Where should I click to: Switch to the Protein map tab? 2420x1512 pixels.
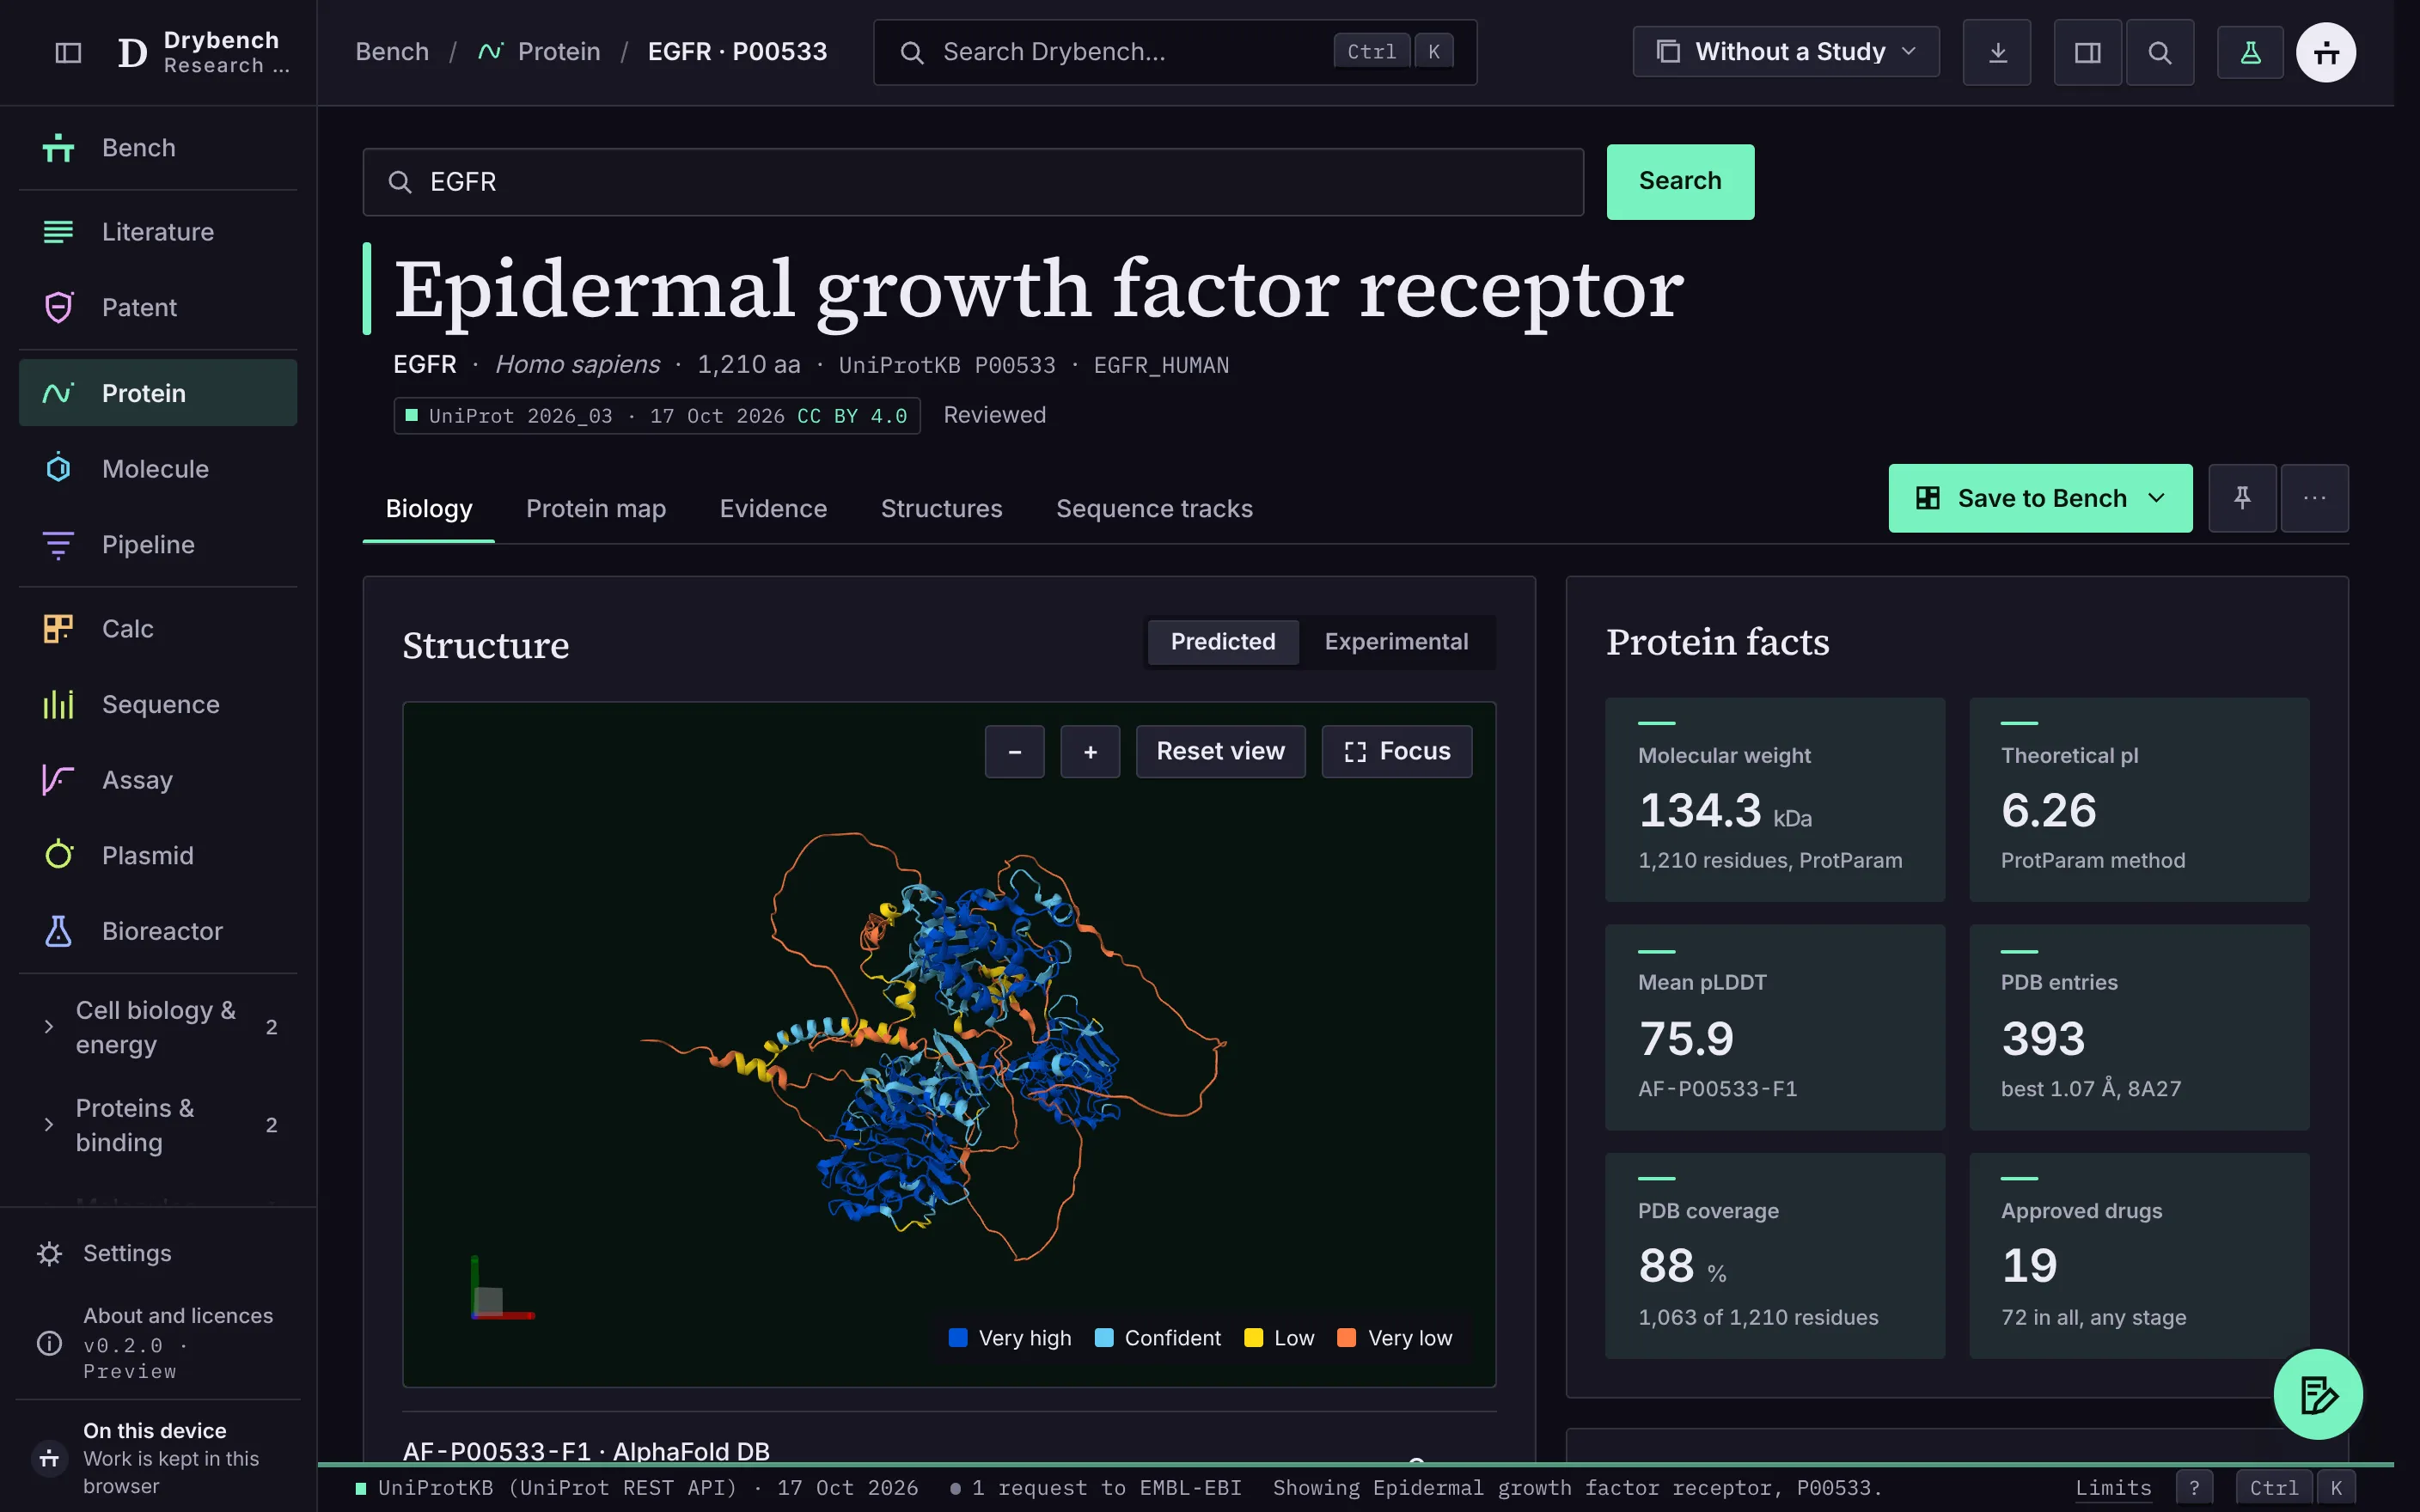pyautogui.click(x=596, y=509)
